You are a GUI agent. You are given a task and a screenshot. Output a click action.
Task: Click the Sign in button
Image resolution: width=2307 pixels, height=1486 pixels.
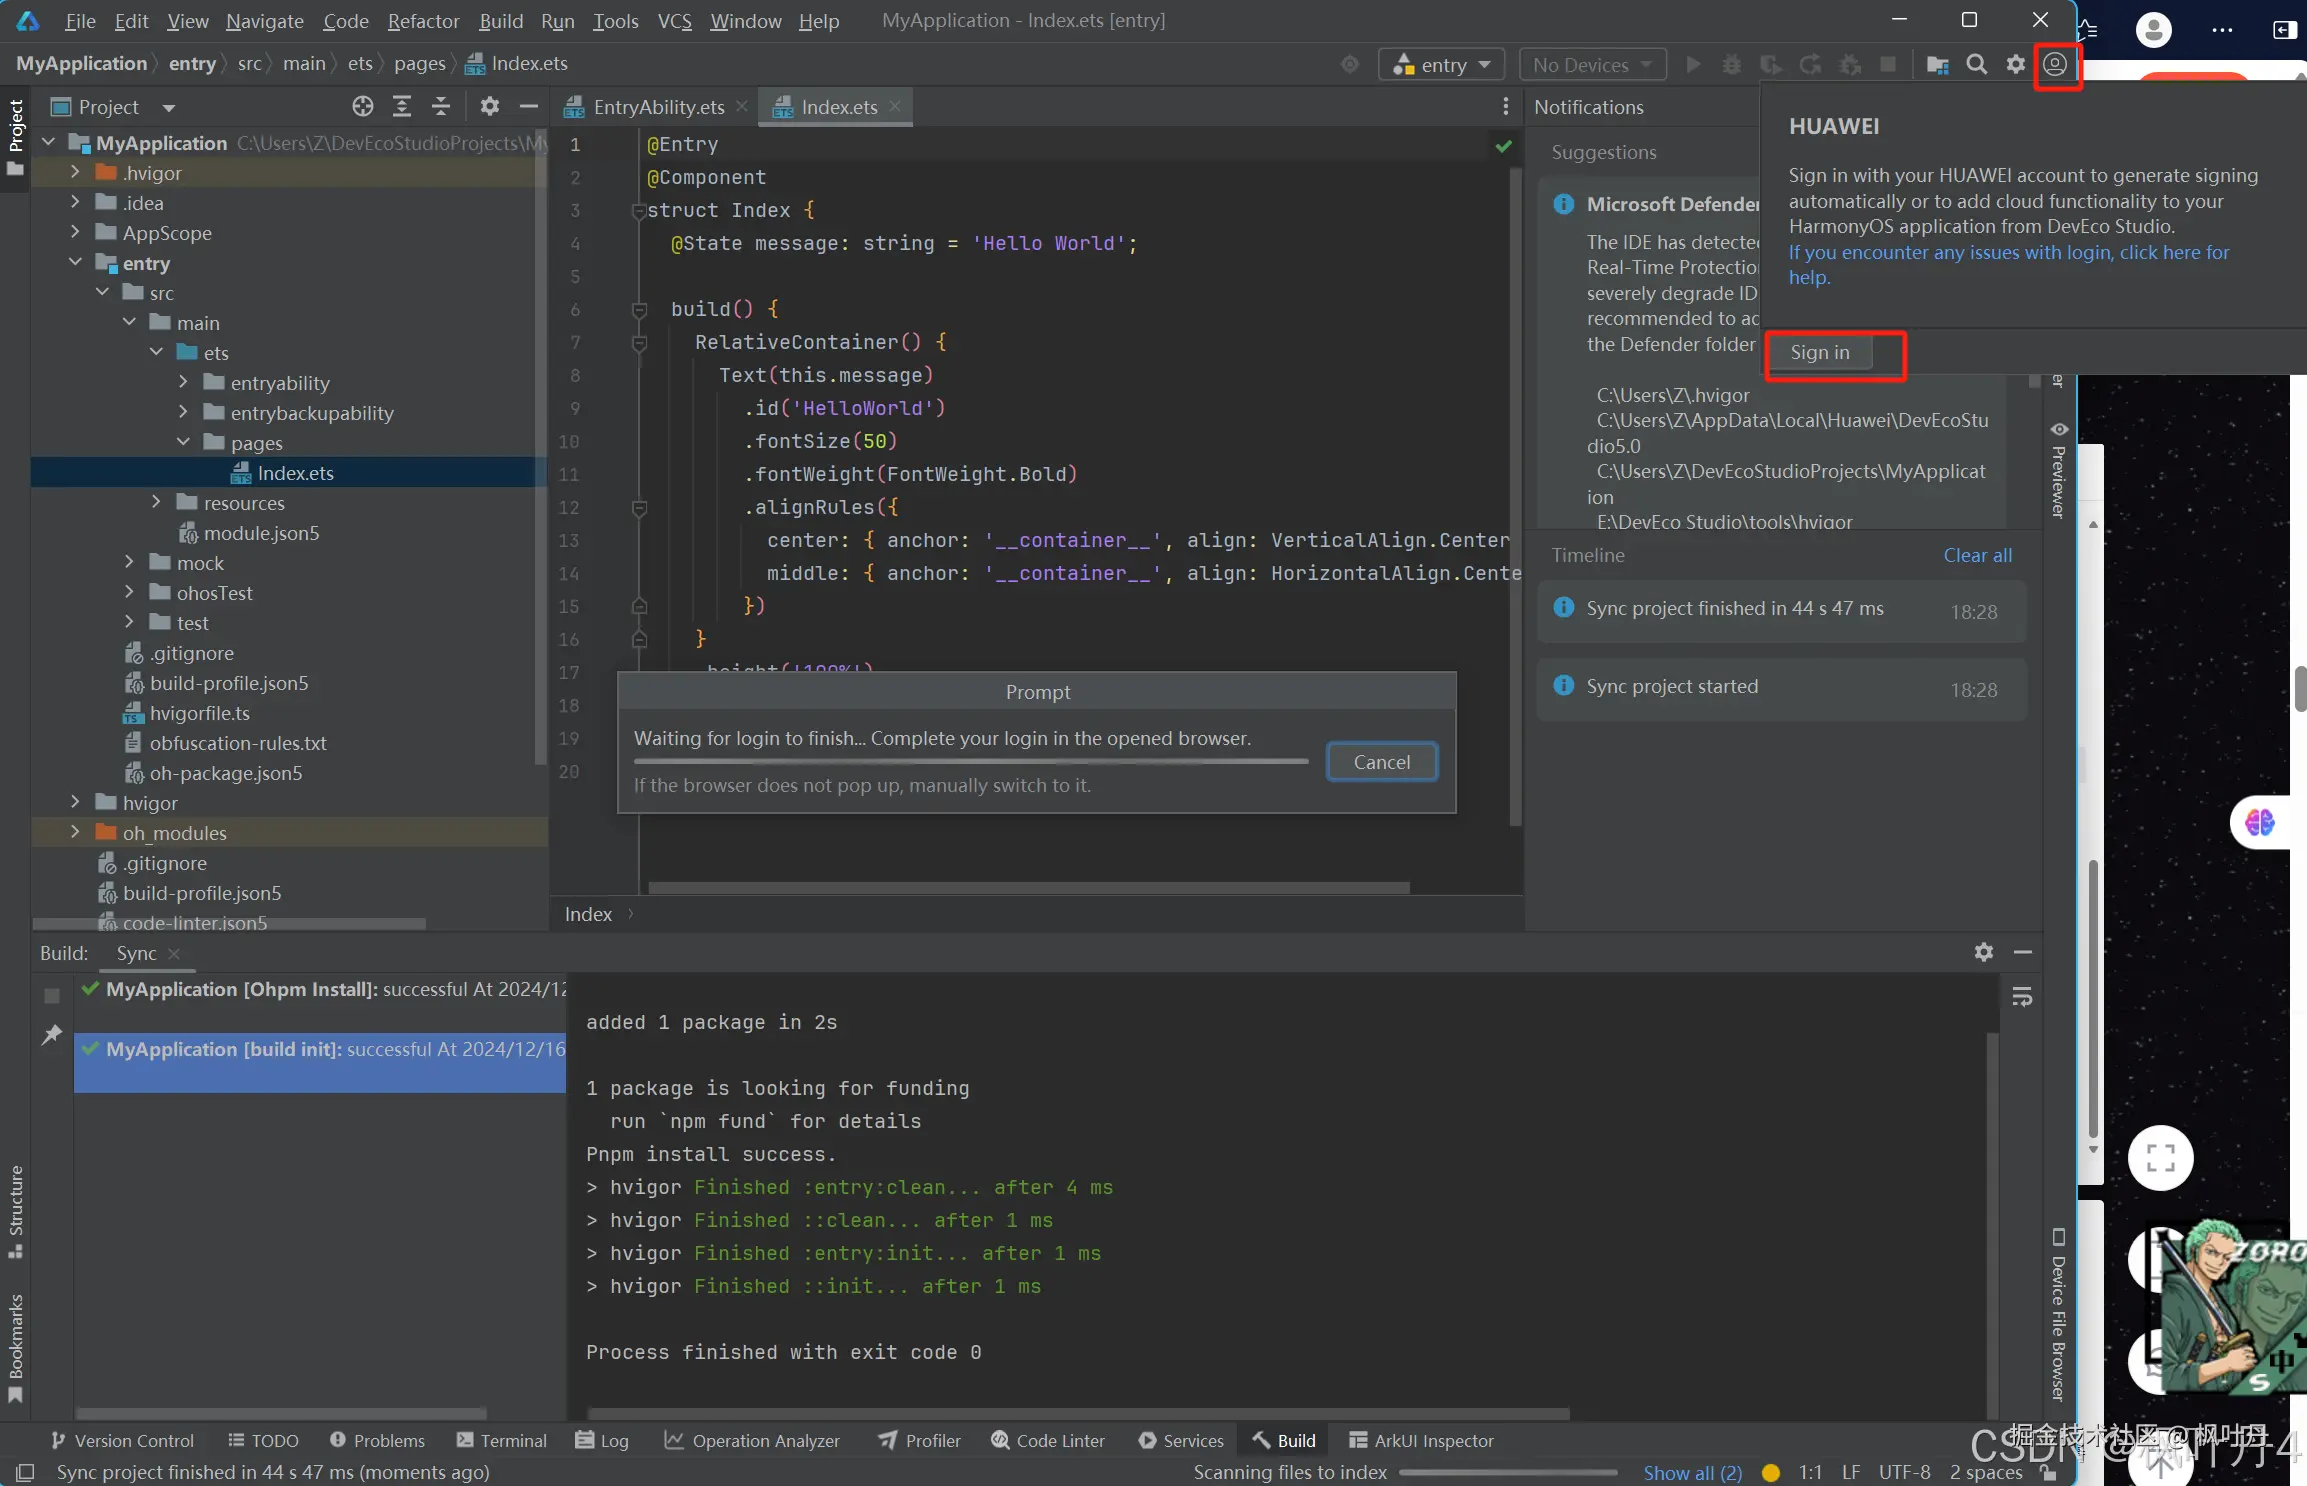(x=1819, y=352)
